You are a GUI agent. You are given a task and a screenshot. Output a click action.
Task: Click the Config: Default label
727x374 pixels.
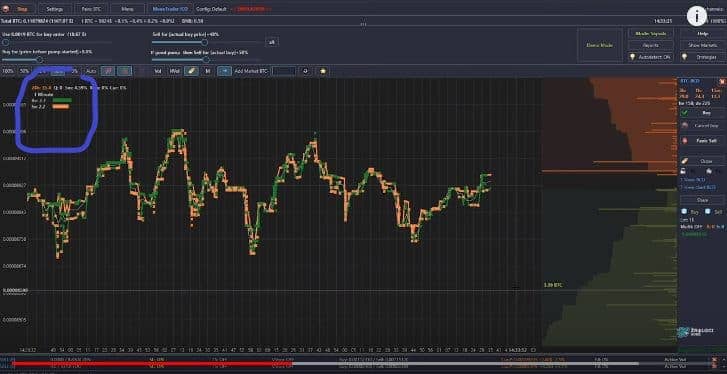211,9
